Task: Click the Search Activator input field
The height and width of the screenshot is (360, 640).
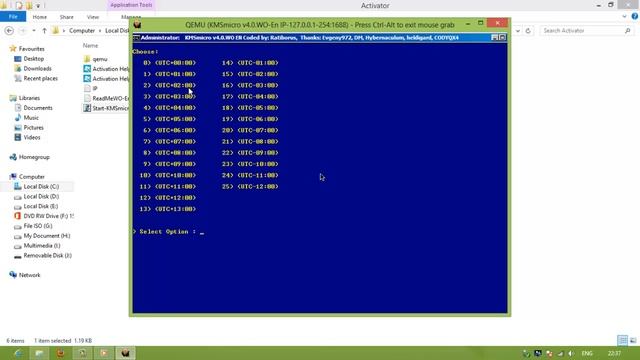Action: click(586, 31)
